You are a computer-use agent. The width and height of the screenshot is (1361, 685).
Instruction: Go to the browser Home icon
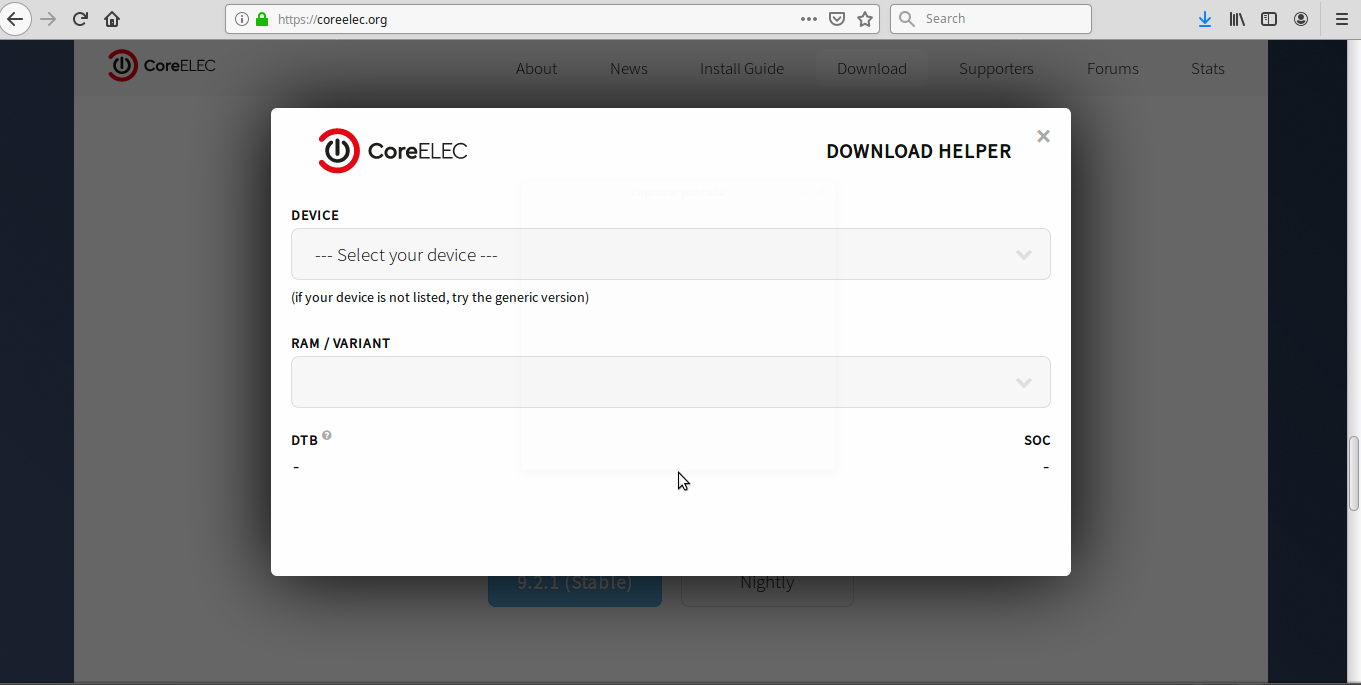112,19
